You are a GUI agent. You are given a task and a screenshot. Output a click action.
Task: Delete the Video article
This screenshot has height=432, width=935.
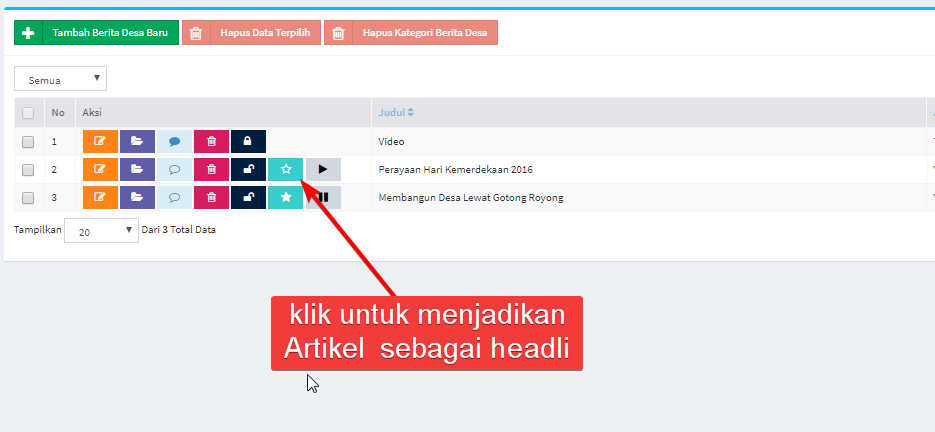pyautogui.click(x=211, y=141)
